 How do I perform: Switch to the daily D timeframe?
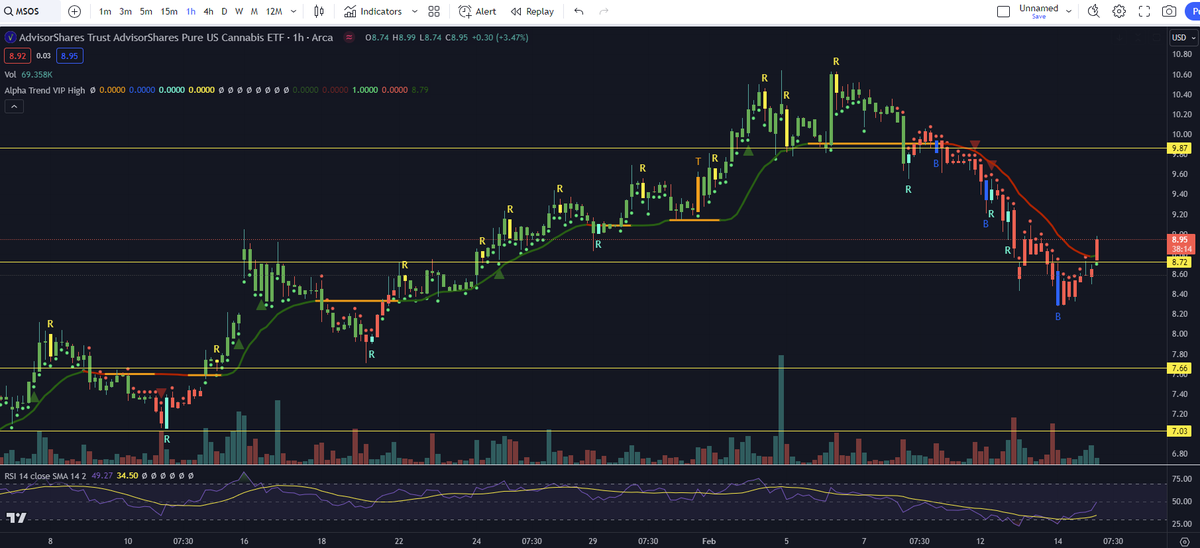tap(224, 11)
